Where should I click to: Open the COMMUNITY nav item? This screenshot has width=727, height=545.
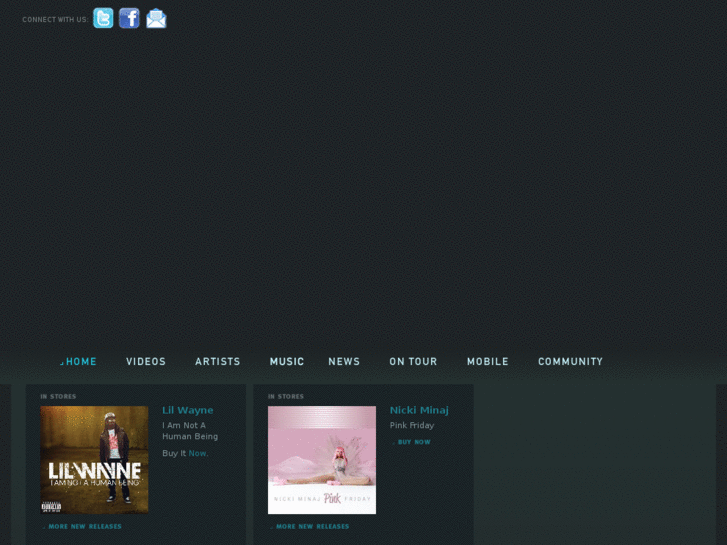[x=570, y=361]
